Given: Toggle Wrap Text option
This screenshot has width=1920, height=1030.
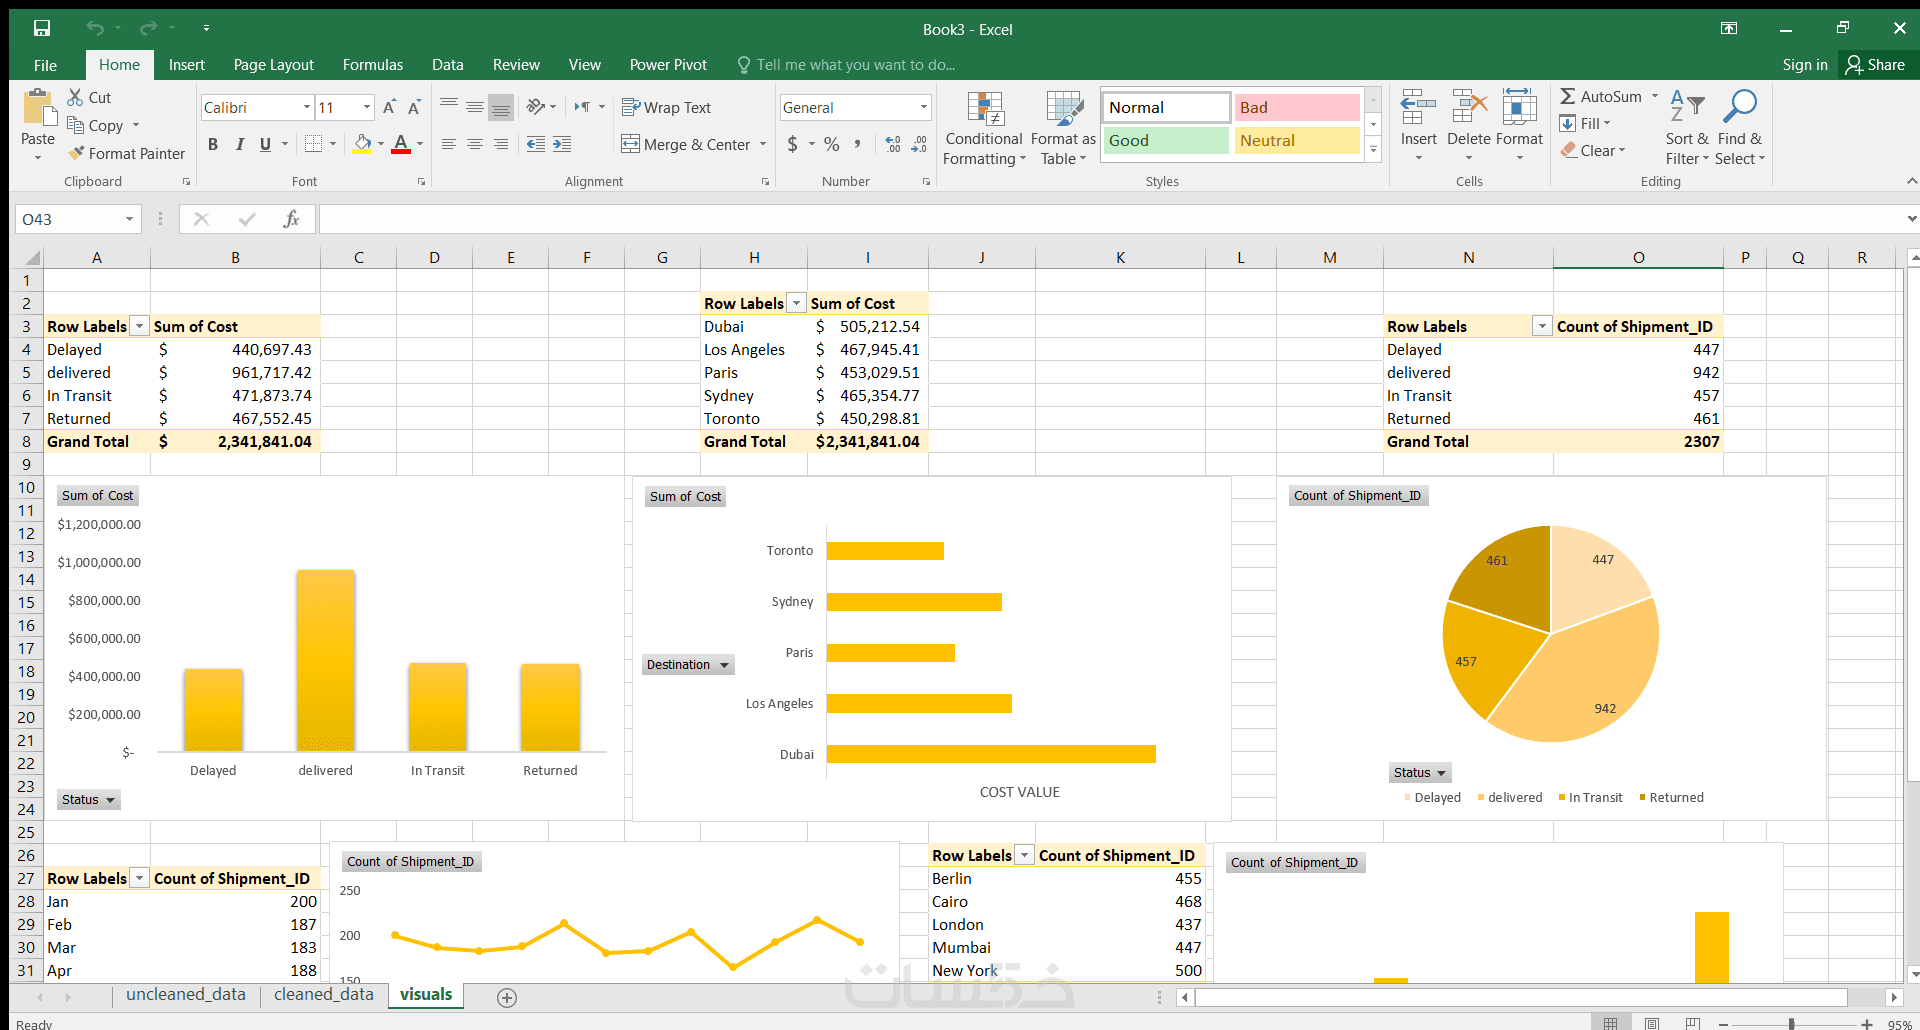Looking at the screenshot, I should click(666, 107).
